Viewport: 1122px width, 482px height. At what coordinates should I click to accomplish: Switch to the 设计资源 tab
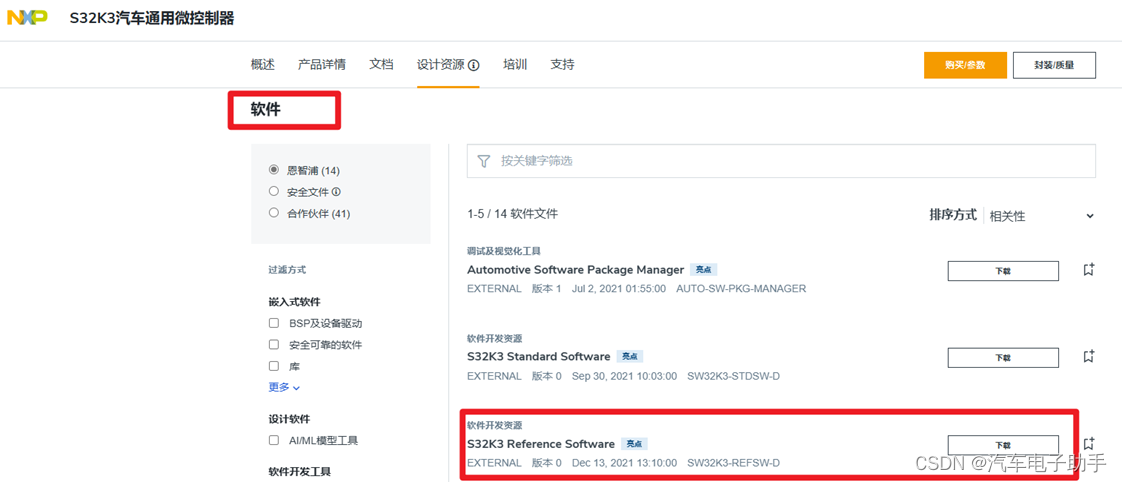pyautogui.click(x=442, y=64)
